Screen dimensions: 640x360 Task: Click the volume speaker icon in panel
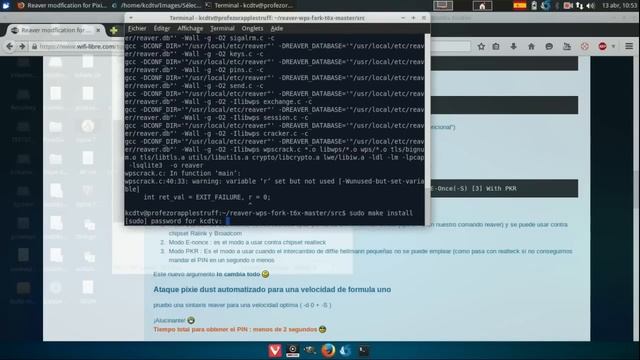(590, 6)
